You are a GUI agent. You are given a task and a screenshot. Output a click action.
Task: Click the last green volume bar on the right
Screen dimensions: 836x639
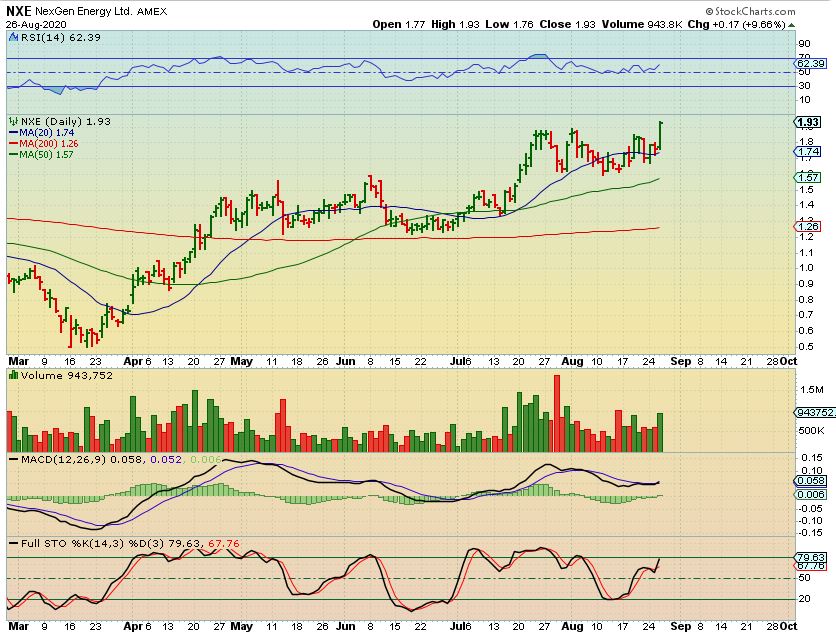[660, 433]
